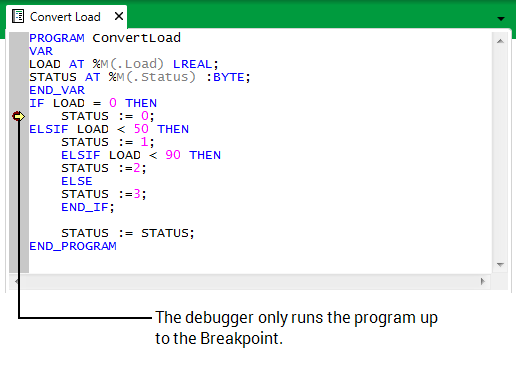Click the vertical scrollbar down arrow

coord(500,265)
